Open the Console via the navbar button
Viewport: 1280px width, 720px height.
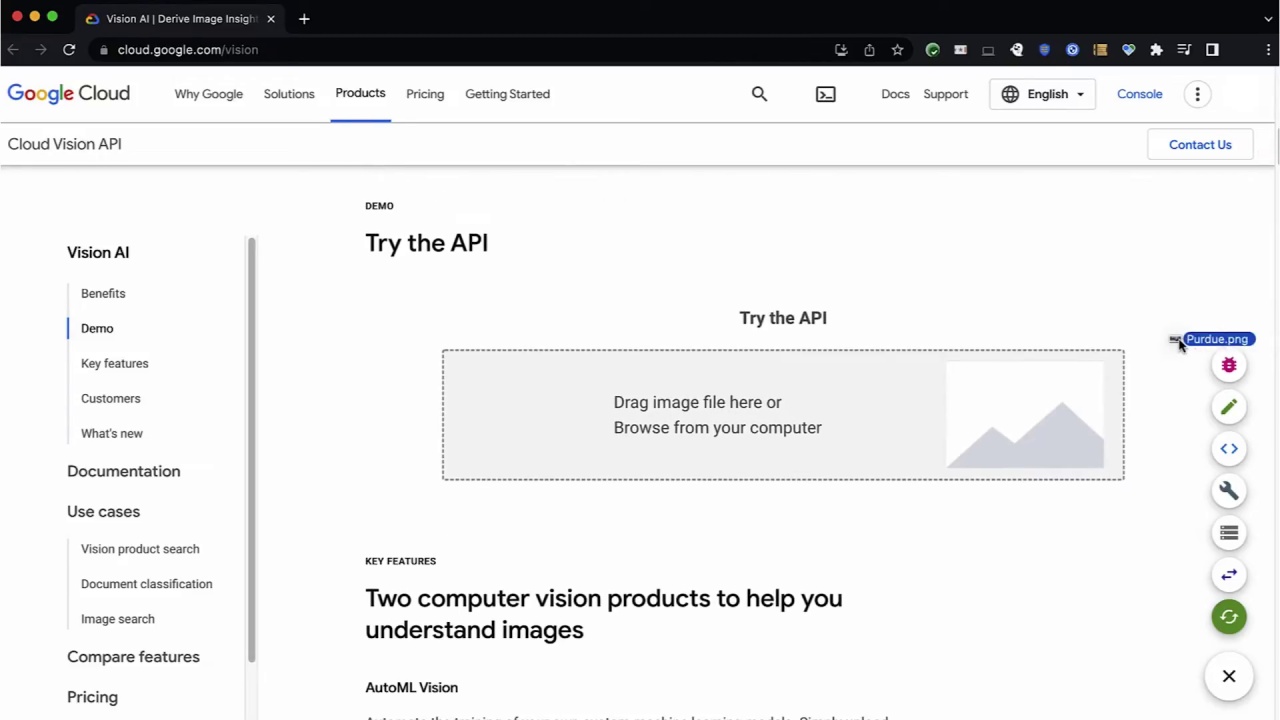[x=1139, y=93]
